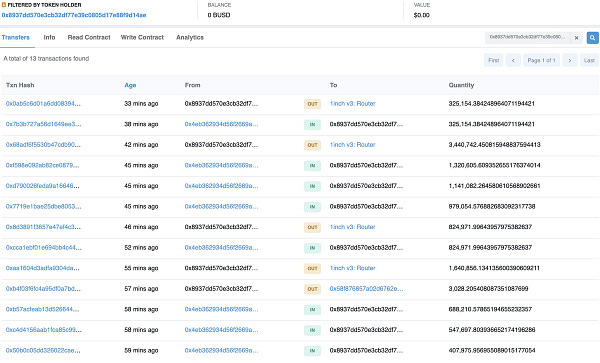Go to the previous page arrow
The width and height of the screenshot is (600, 363).
click(x=513, y=60)
